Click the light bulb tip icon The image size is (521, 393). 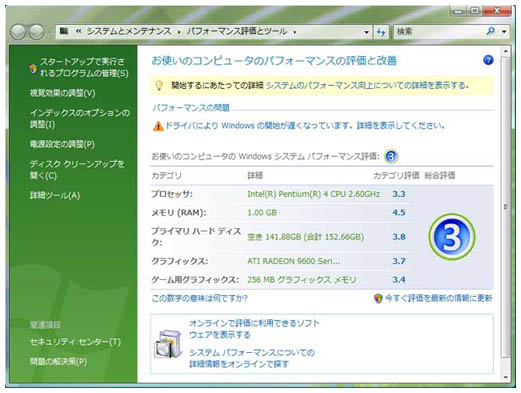coord(159,85)
